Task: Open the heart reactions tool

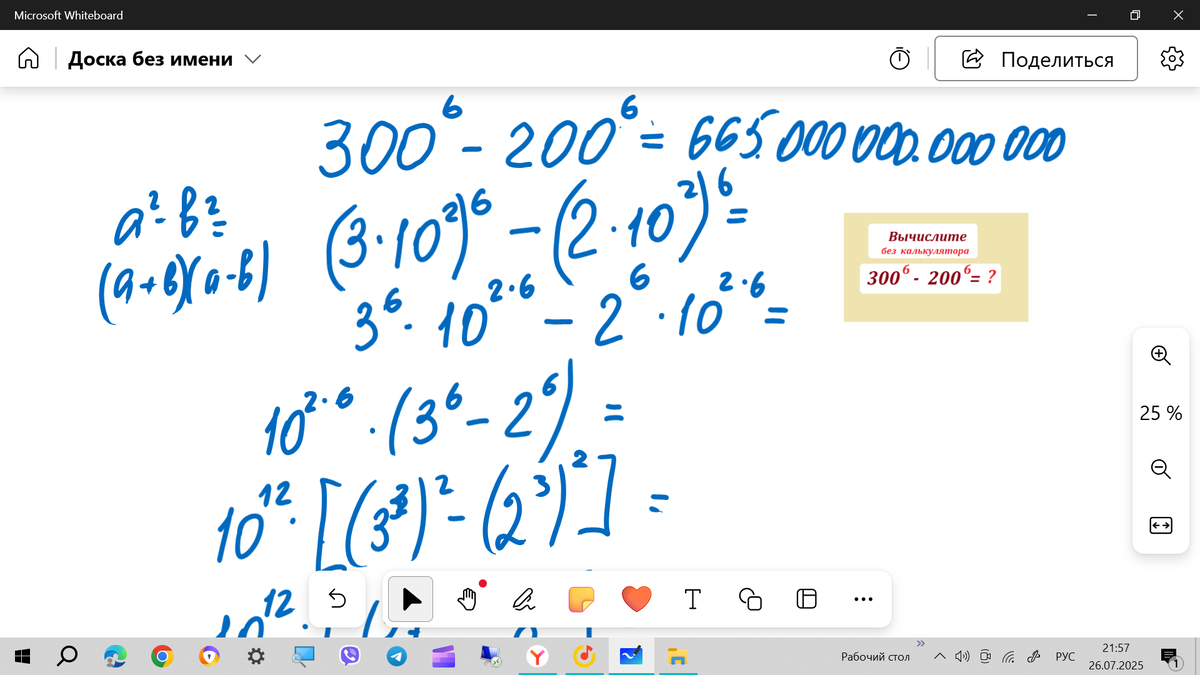Action: click(636, 599)
